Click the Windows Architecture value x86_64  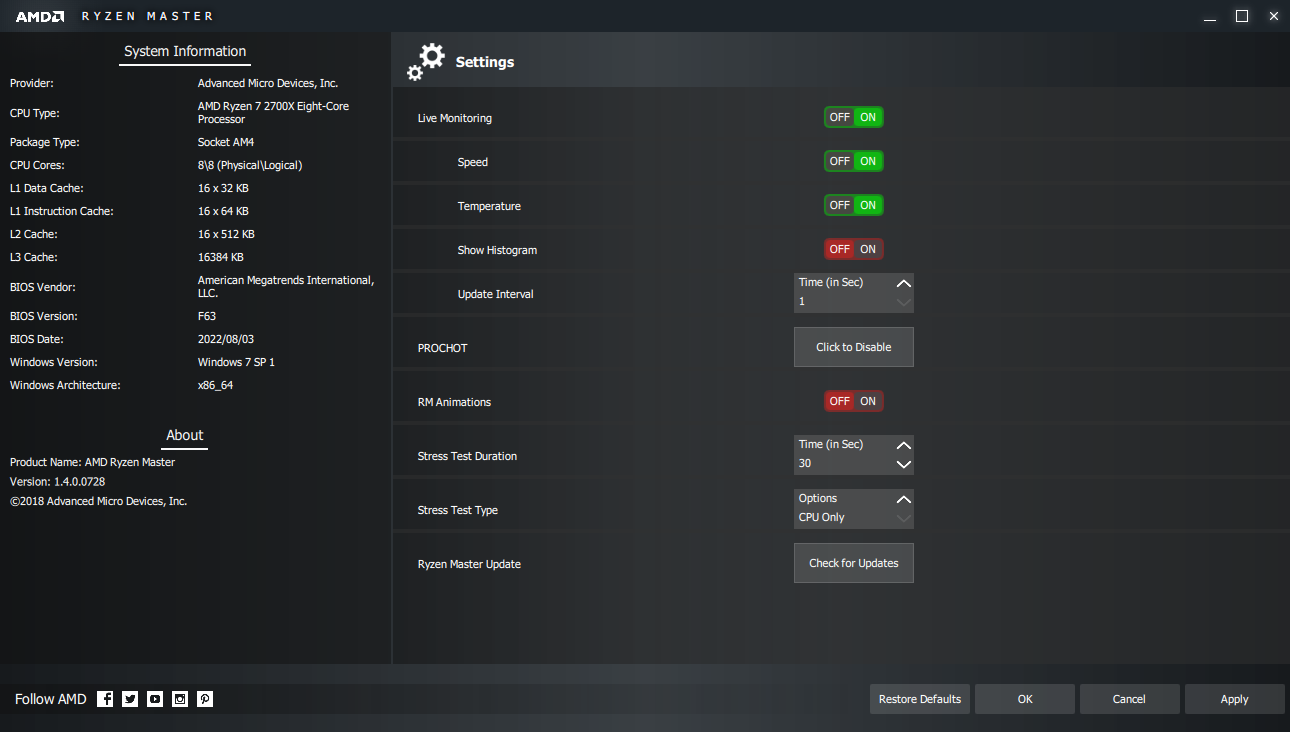[x=215, y=385]
